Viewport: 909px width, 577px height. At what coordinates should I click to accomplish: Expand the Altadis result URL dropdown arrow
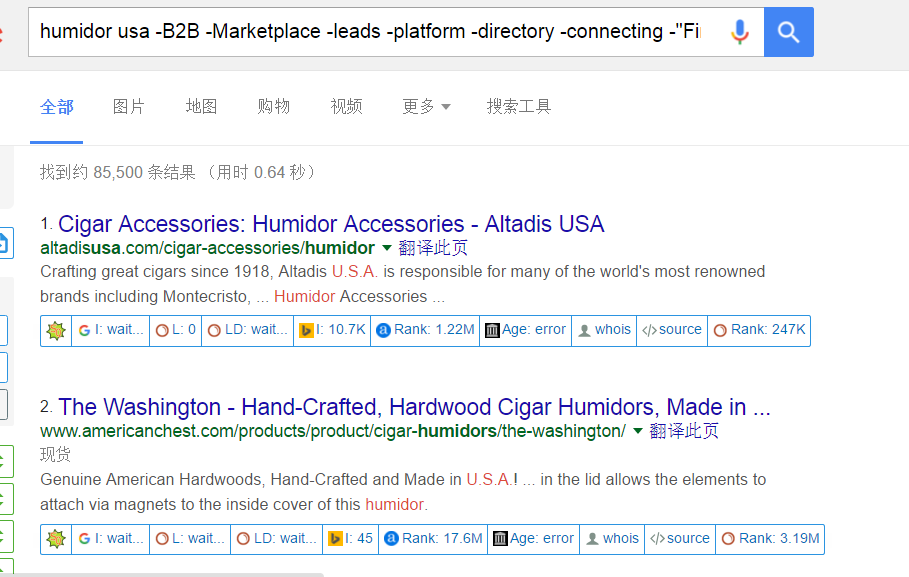click(x=387, y=248)
